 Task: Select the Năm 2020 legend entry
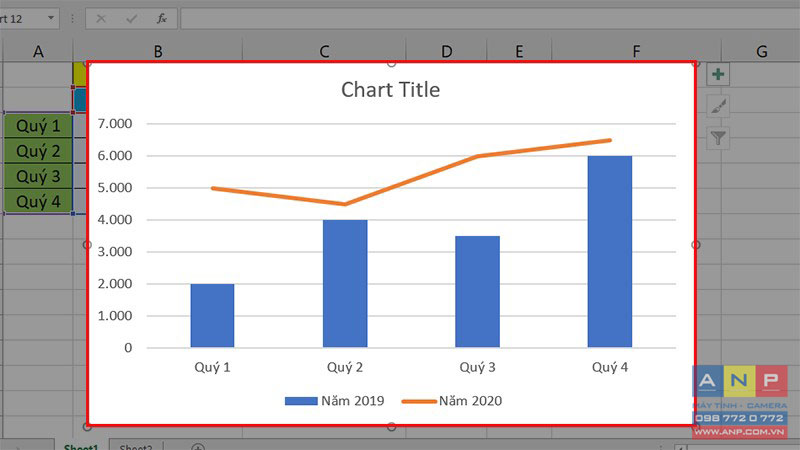coord(452,401)
